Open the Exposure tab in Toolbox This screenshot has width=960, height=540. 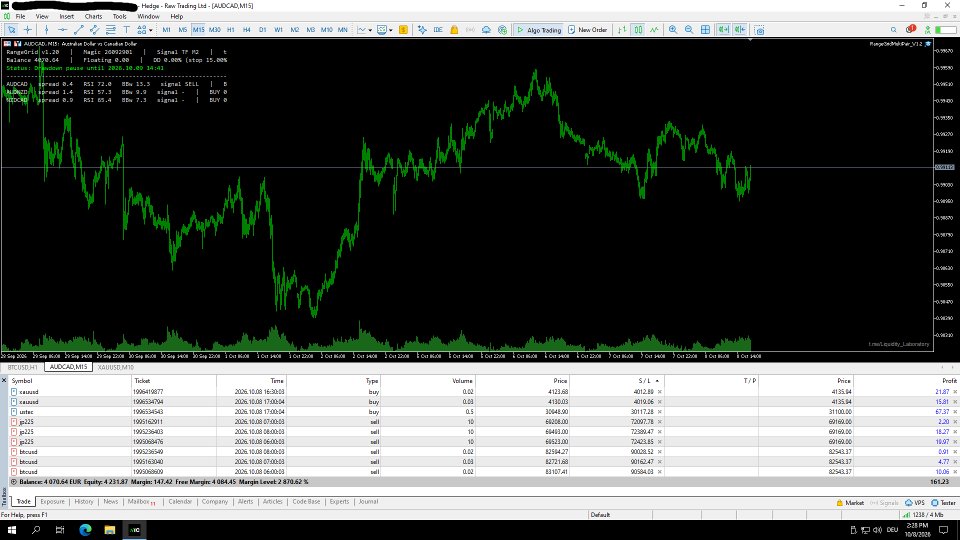[52, 501]
